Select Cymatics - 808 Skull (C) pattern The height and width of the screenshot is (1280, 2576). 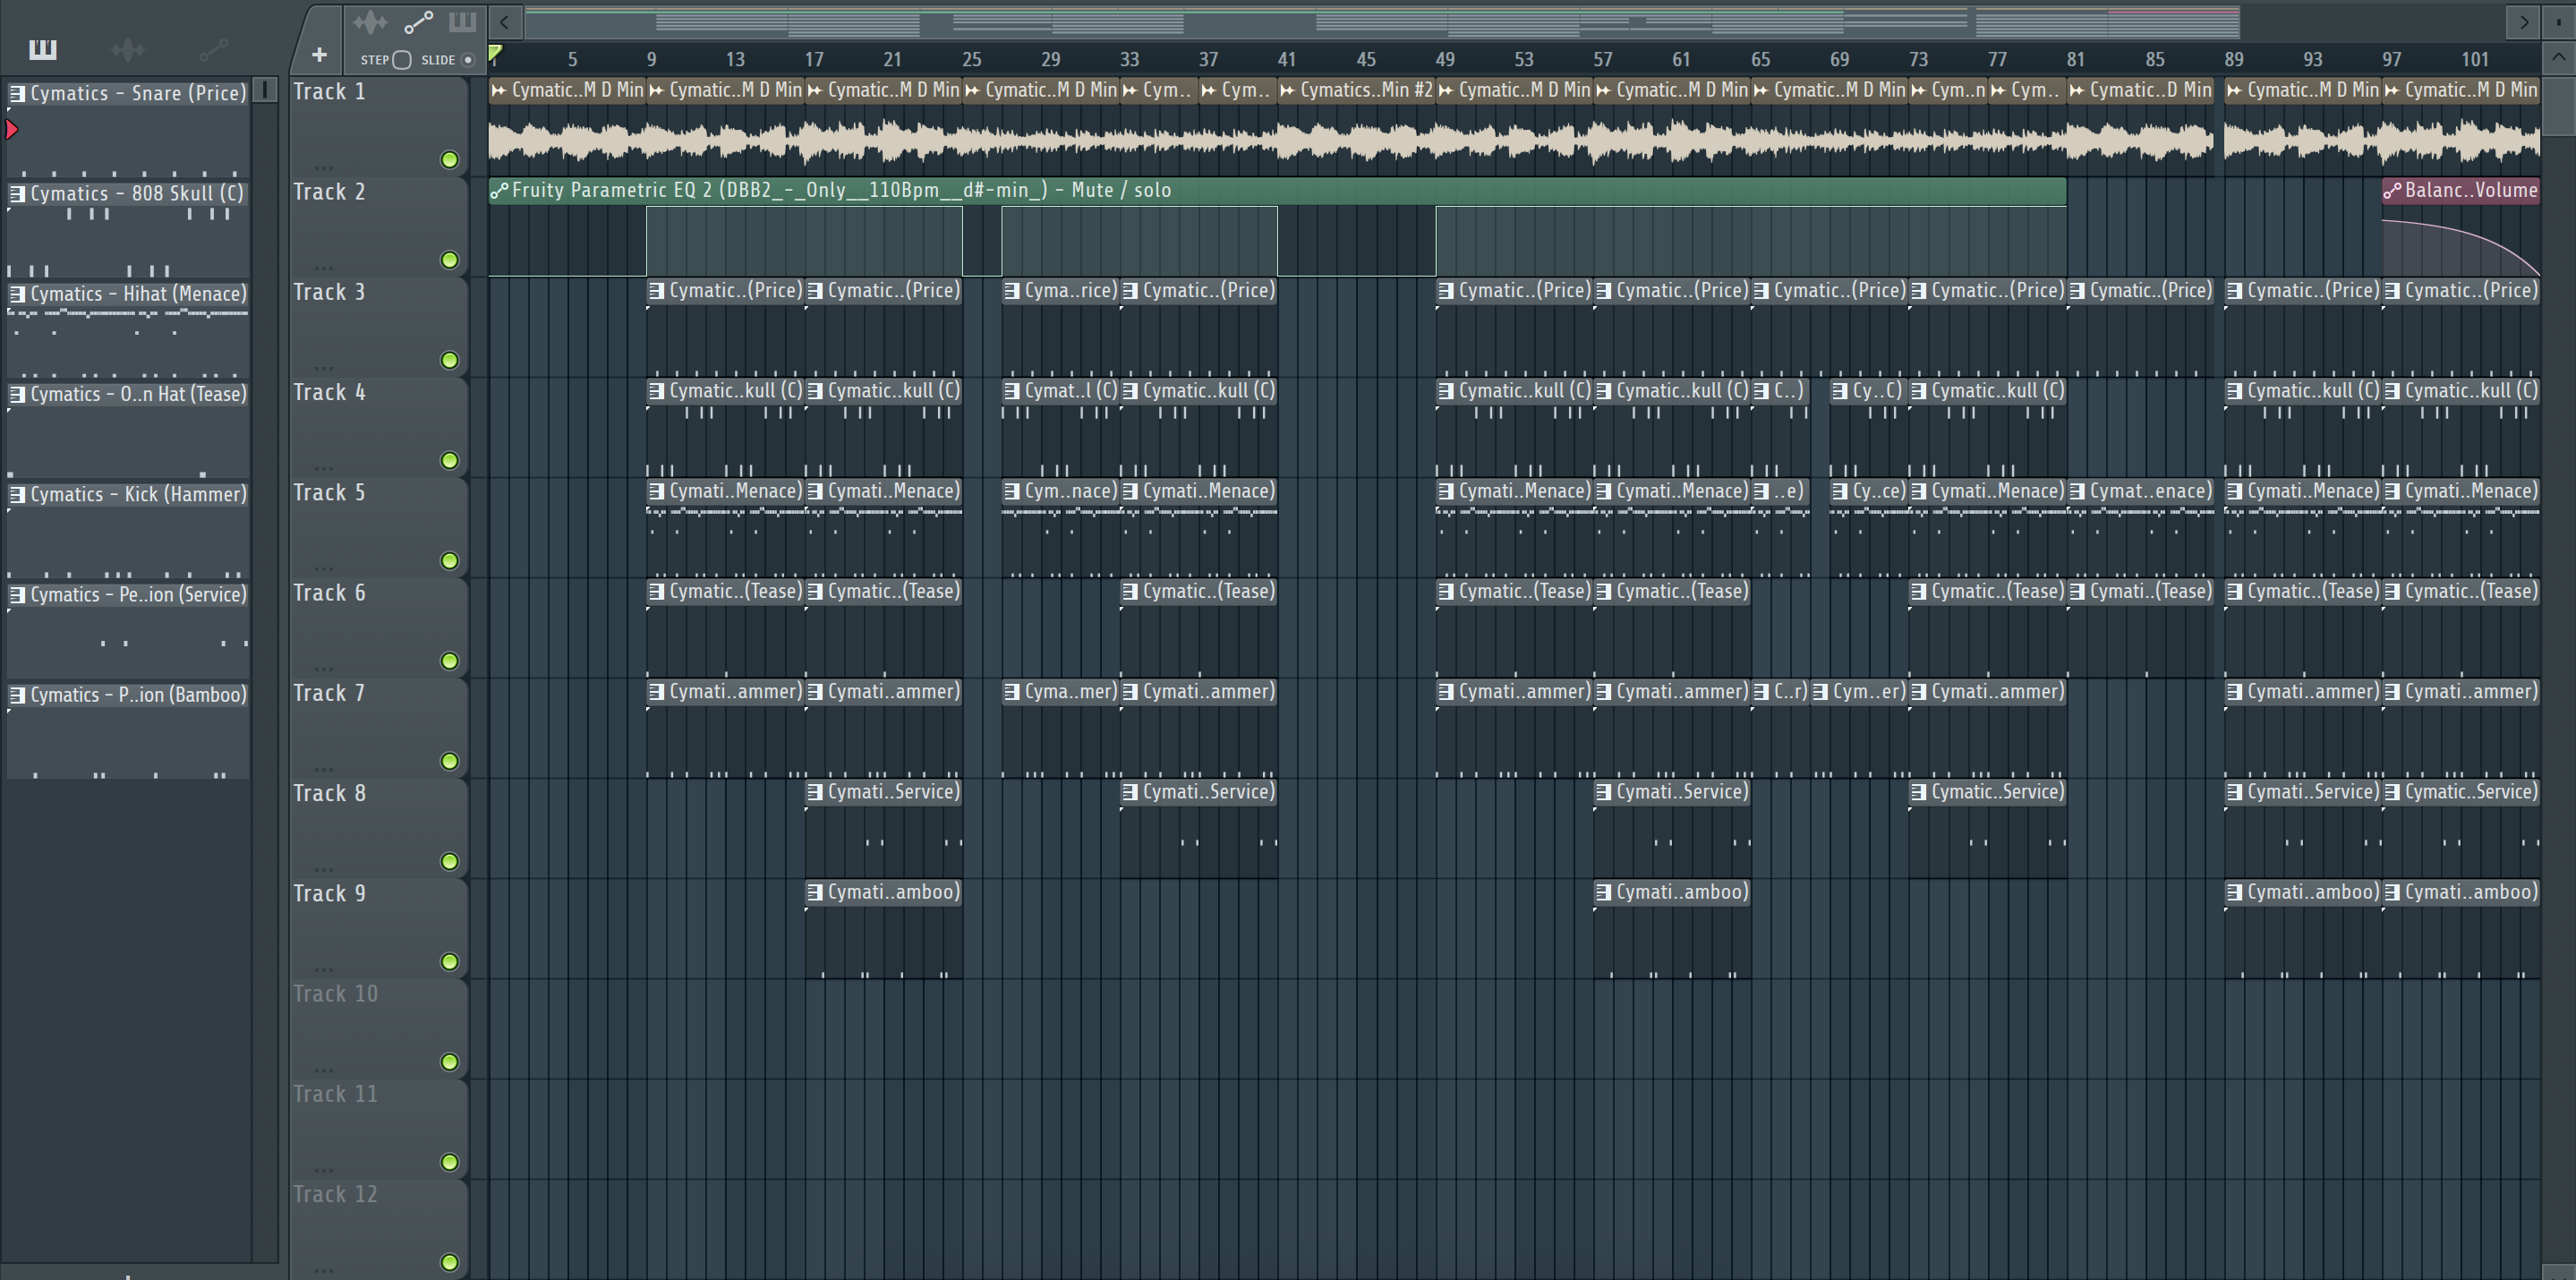click(x=136, y=193)
